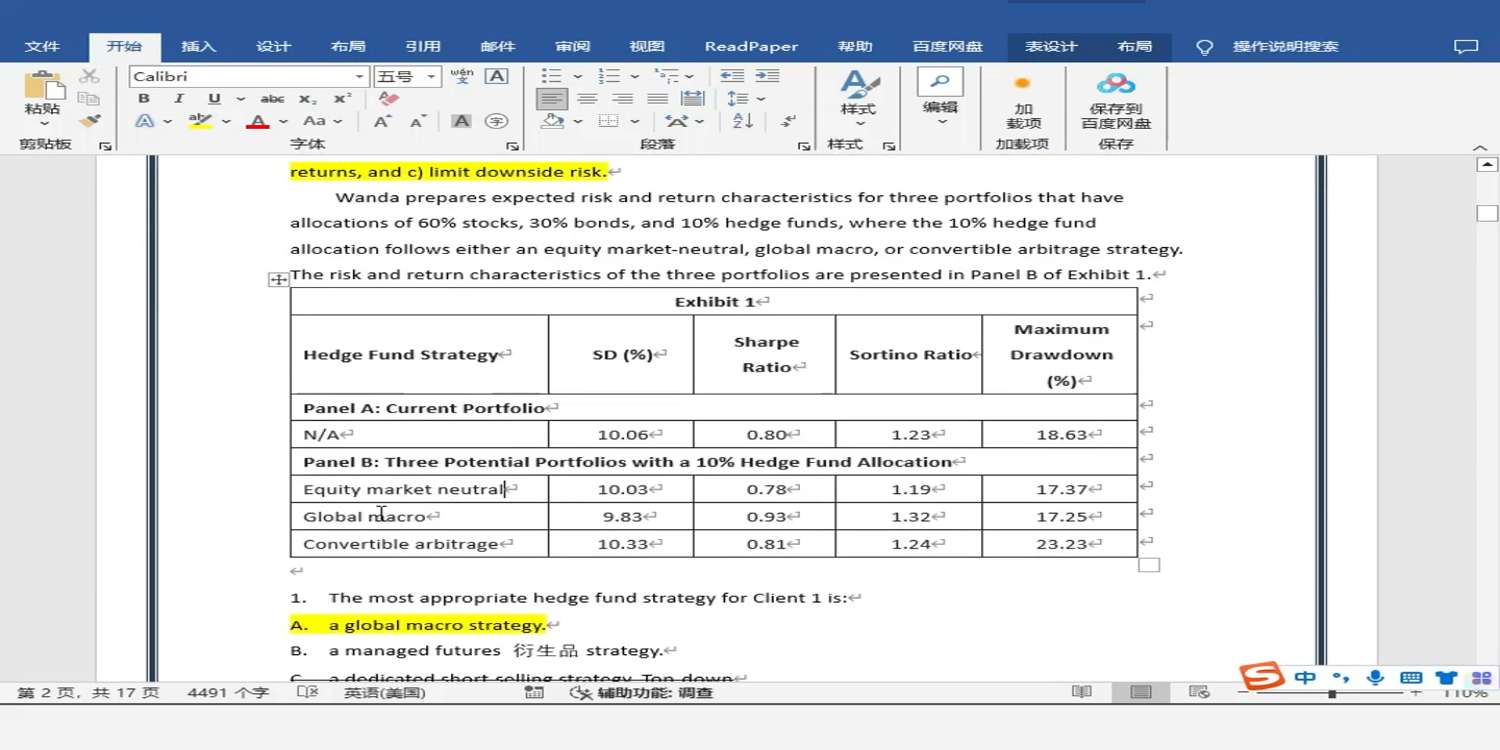Expand the numbered list dropdown arrow
The image size is (1500, 750).
[x=634, y=76]
